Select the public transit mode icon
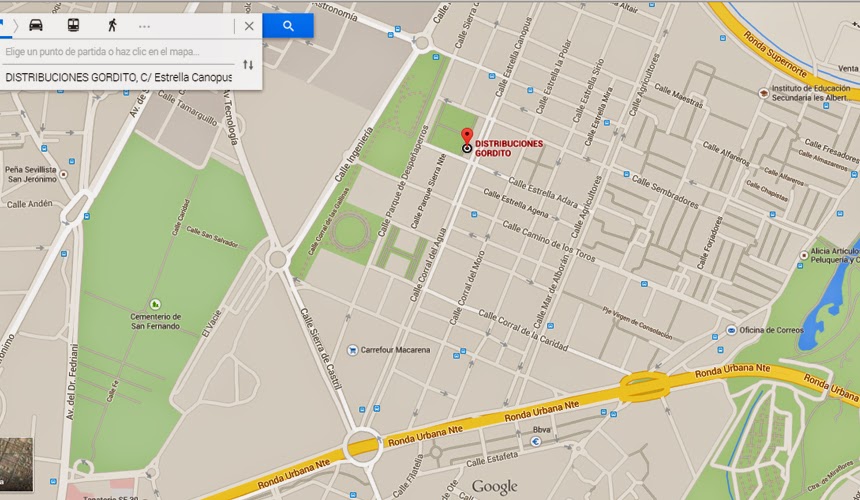This screenshot has height=500, width=860. point(73,25)
